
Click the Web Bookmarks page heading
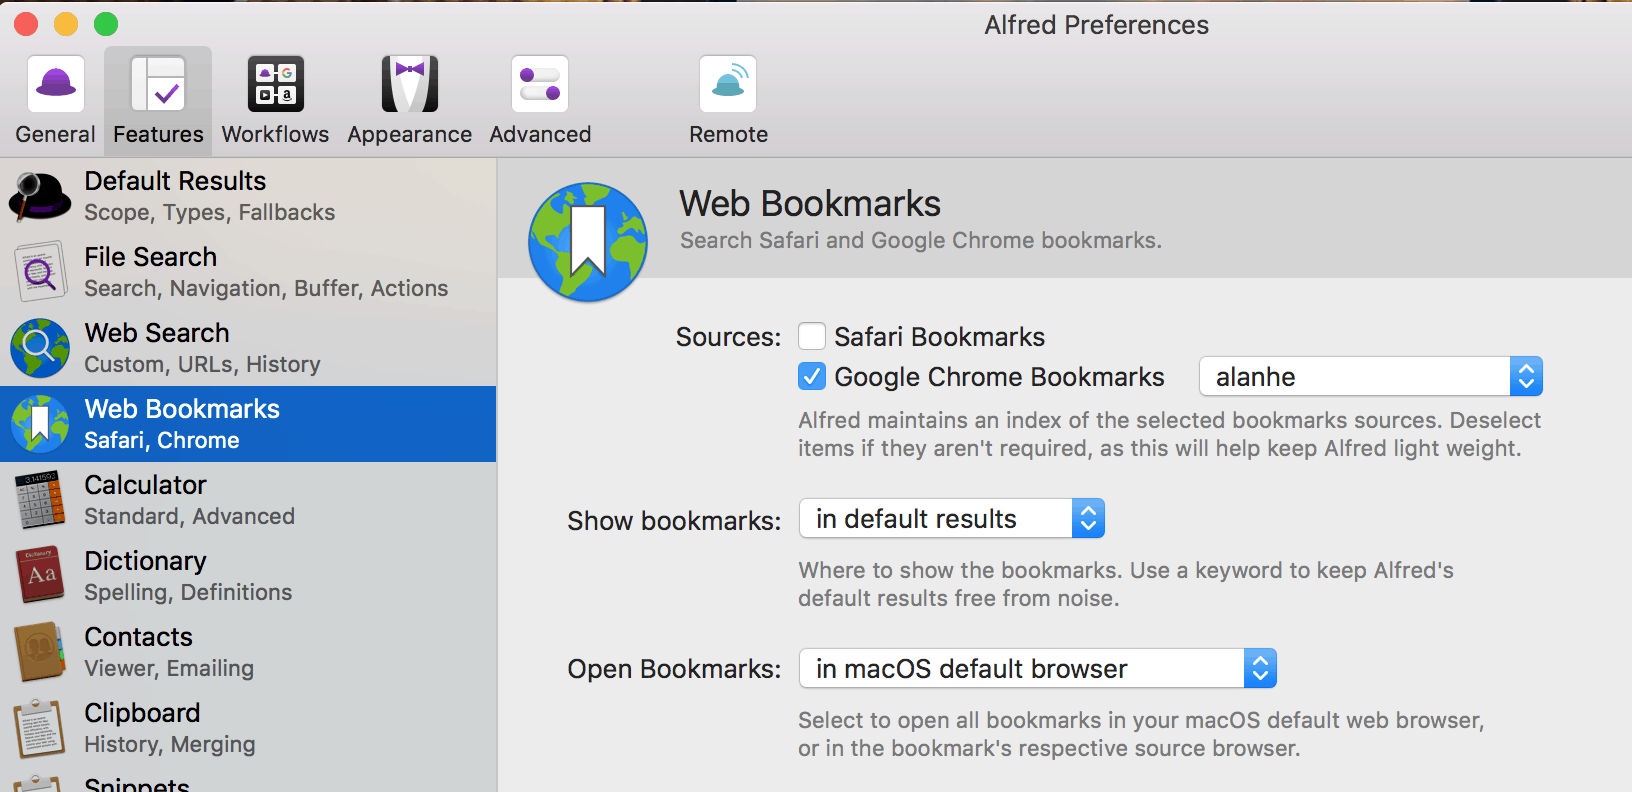pyautogui.click(x=810, y=204)
